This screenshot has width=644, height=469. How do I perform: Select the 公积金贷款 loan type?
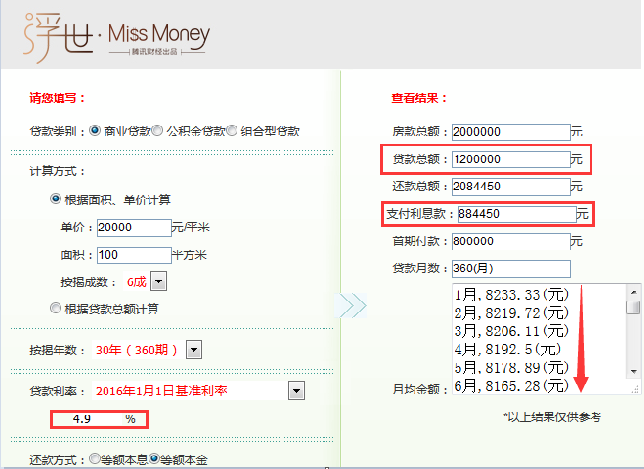click(x=158, y=130)
